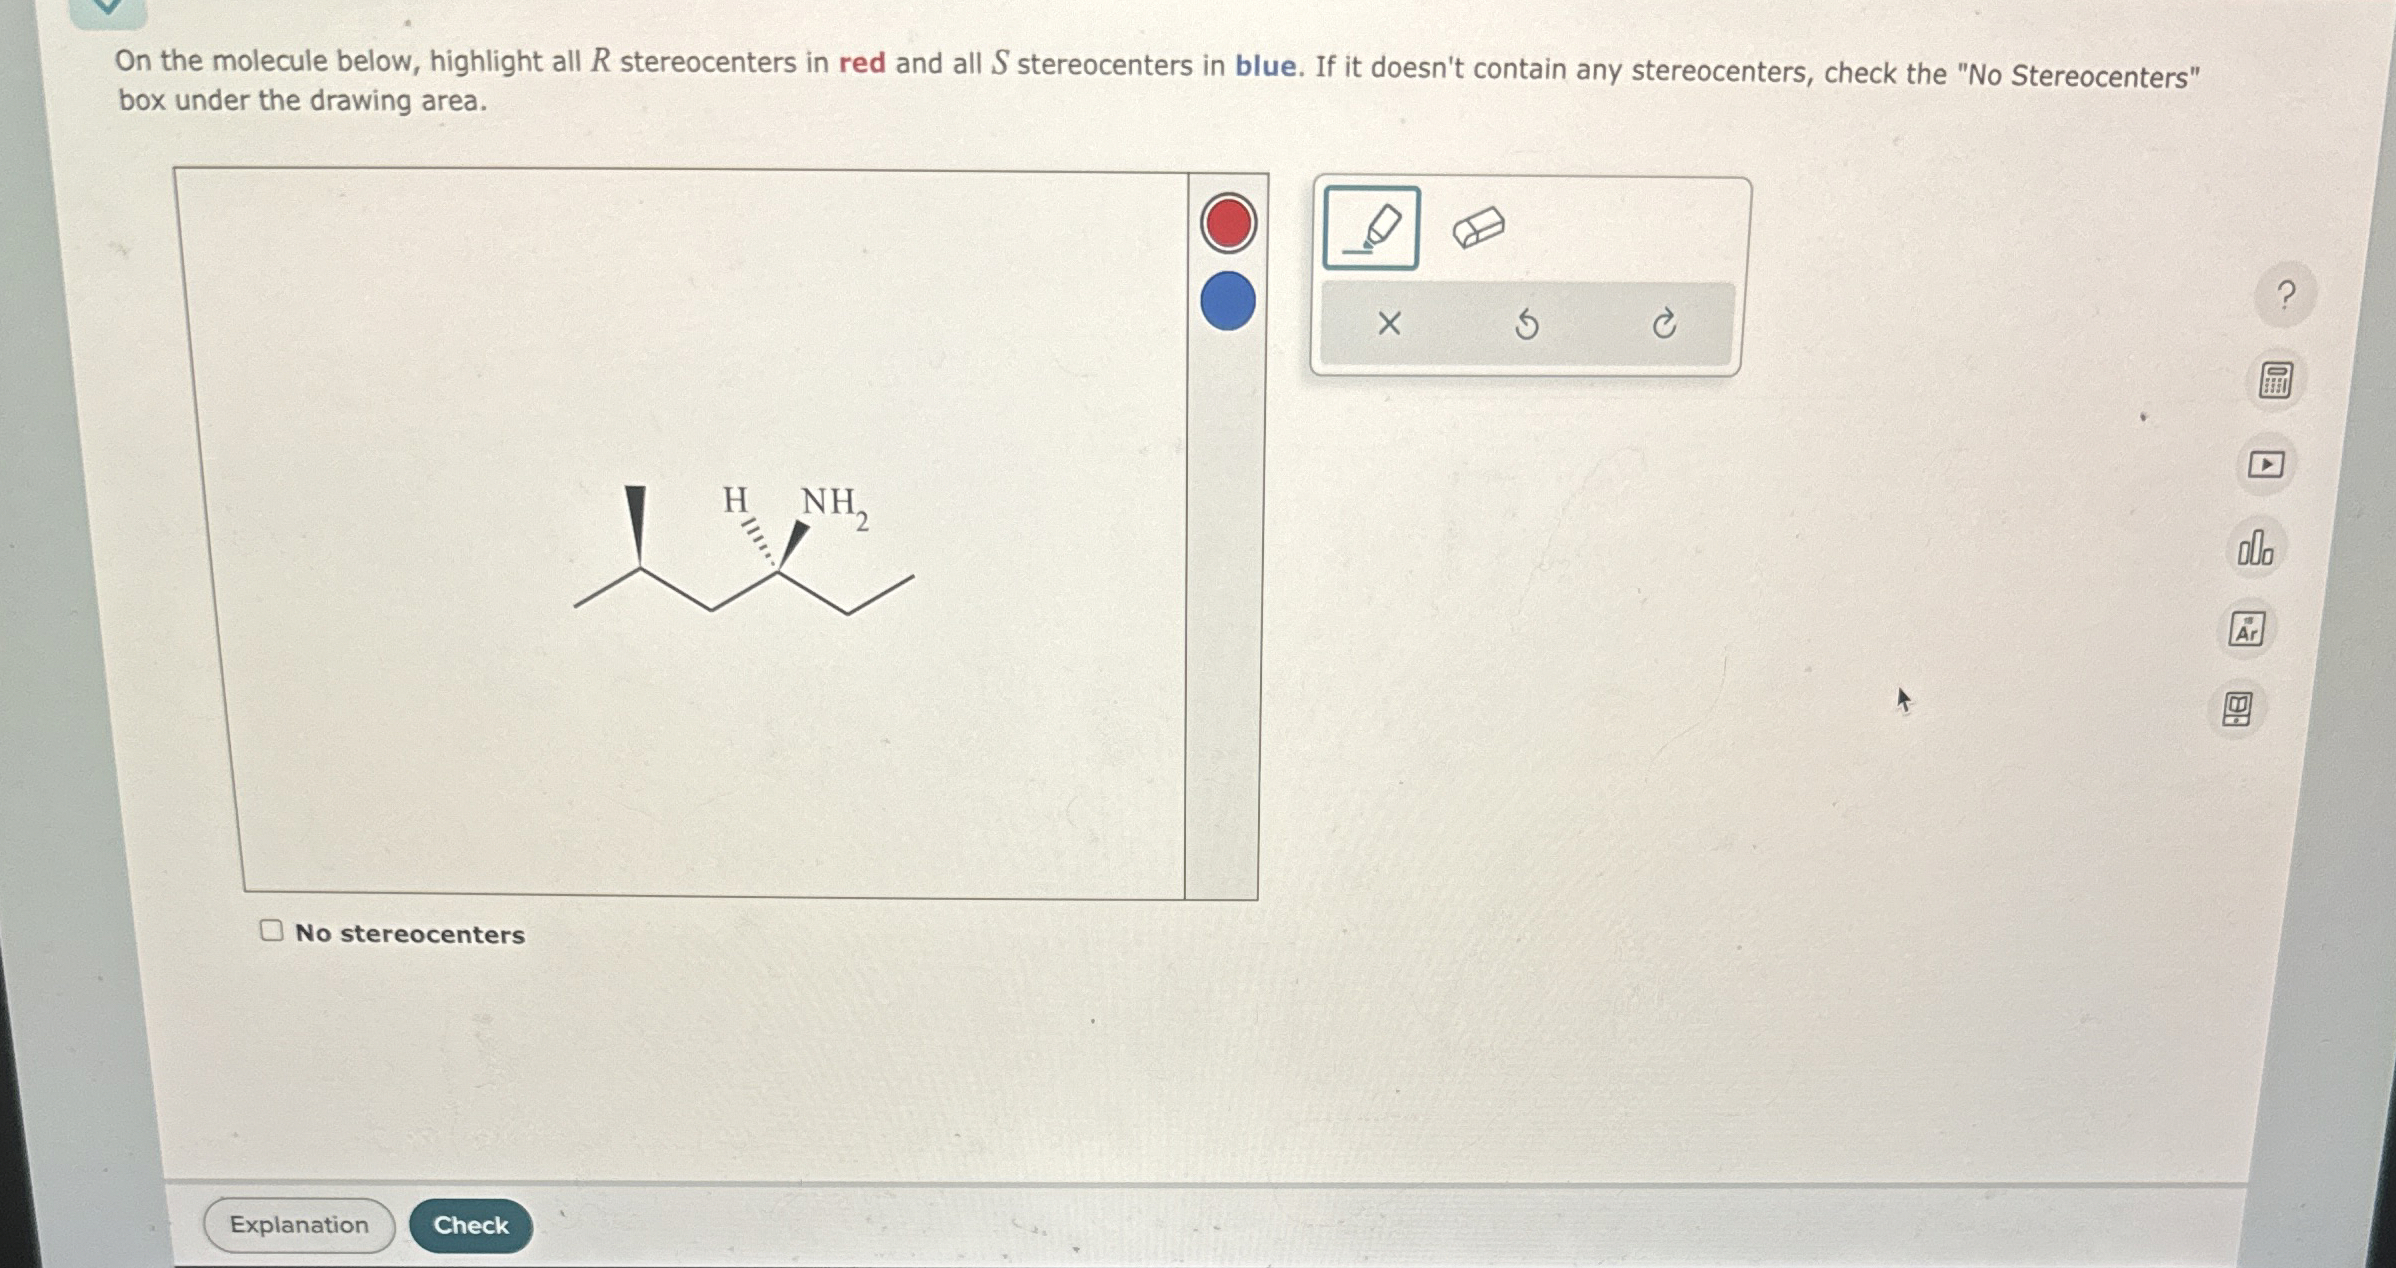Screen dimensions: 2396x1268
Task: Click the undo arrow
Action: tap(1526, 324)
